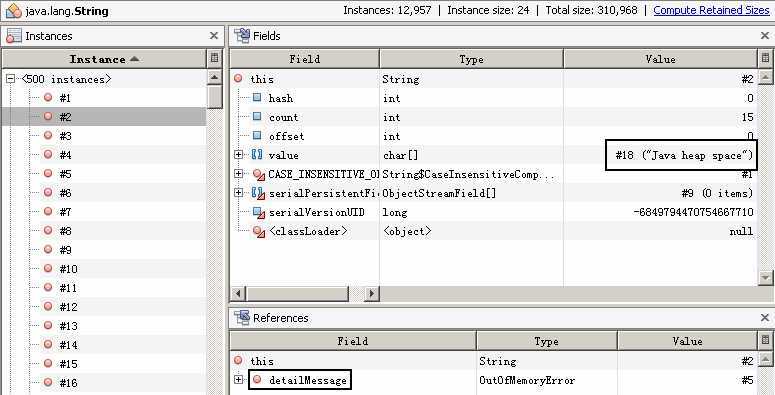Click the Instances panel icon
This screenshot has width=775, height=395.
coord(14,36)
